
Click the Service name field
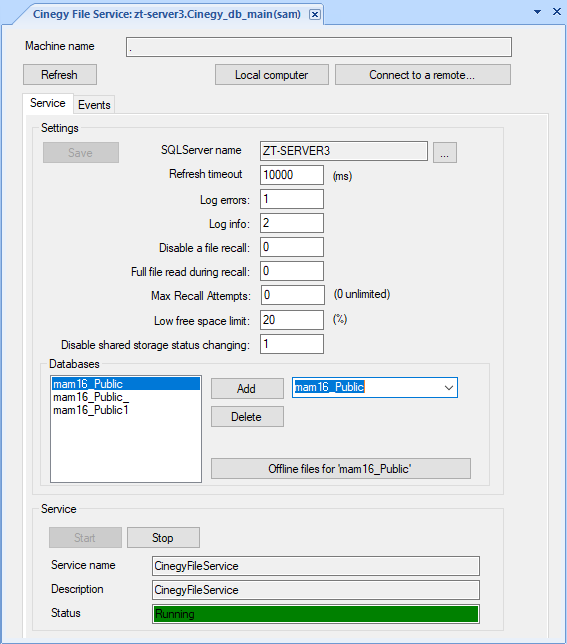tap(316, 566)
